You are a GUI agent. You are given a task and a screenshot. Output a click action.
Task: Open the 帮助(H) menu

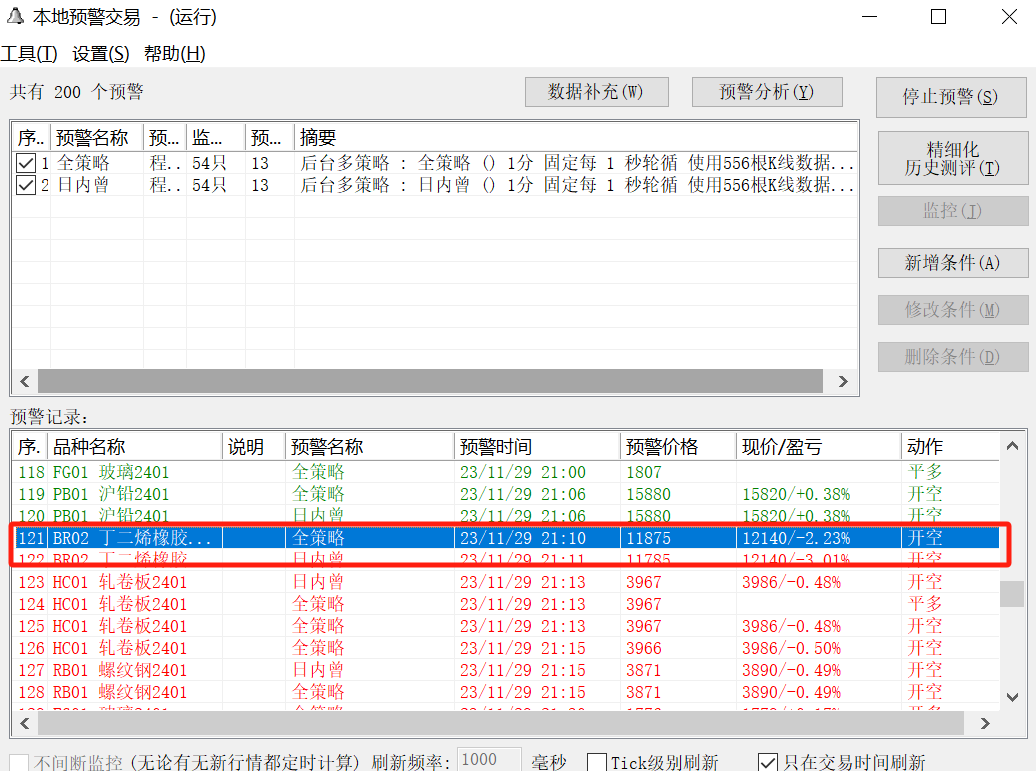pos(174,54)
